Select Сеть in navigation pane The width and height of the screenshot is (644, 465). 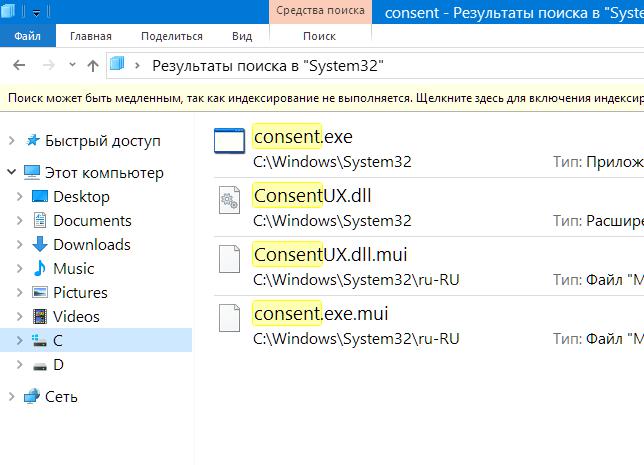tap(61, 396)
